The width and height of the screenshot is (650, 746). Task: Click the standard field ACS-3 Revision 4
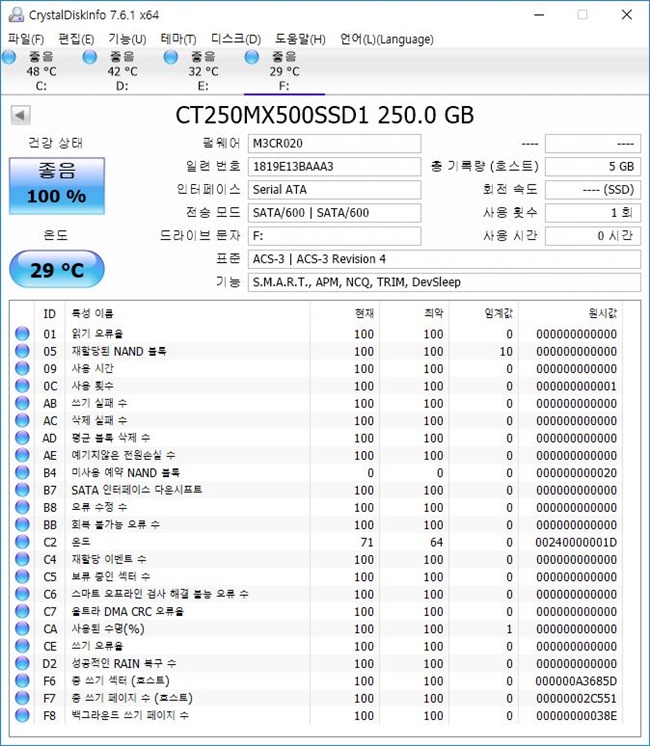pos(444,259)
